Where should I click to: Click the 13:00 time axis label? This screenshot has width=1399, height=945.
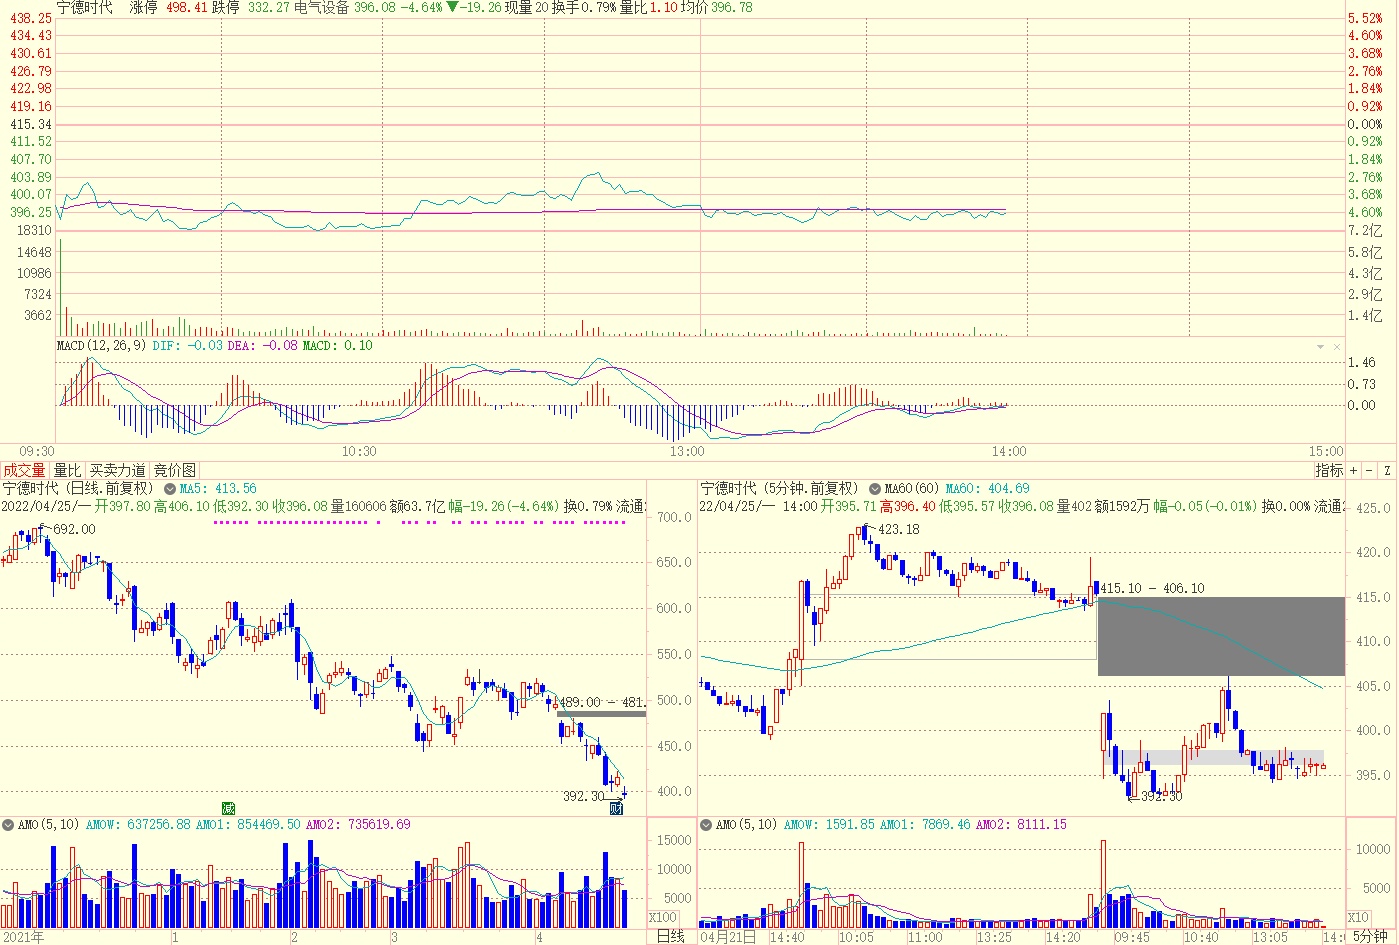click(687, 451)
